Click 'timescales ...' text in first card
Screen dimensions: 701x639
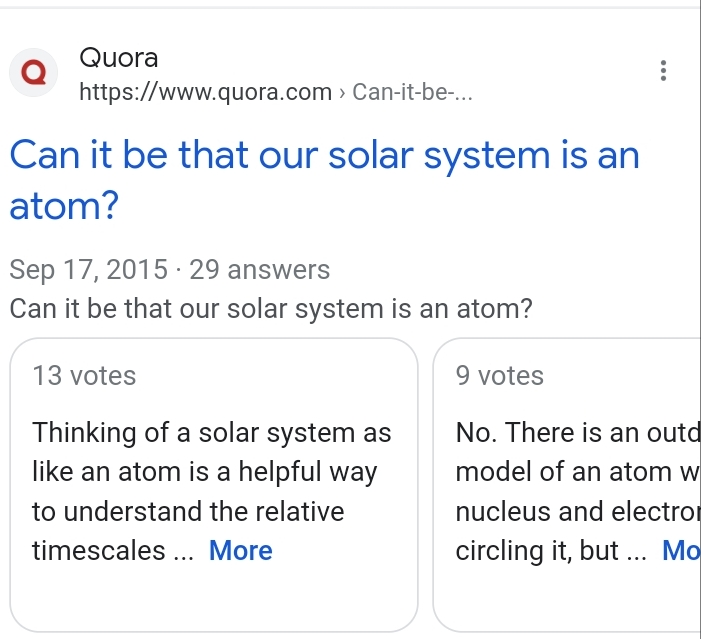(x=113, y=550)
